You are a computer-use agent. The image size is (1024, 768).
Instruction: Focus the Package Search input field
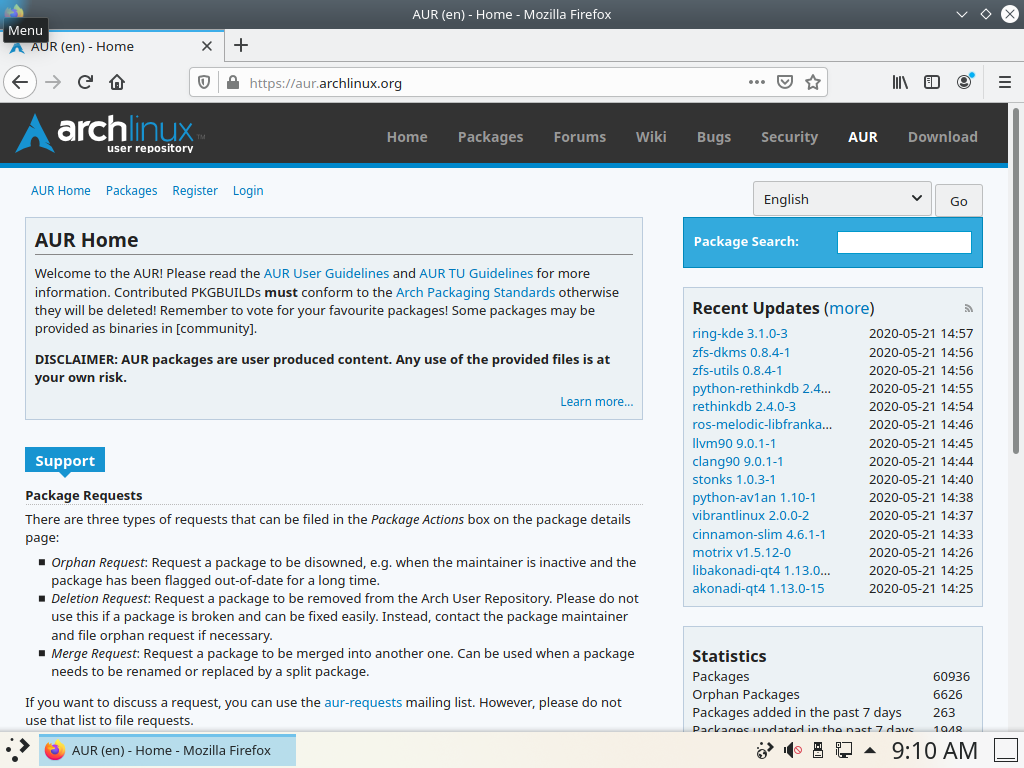tap(904, 242)
